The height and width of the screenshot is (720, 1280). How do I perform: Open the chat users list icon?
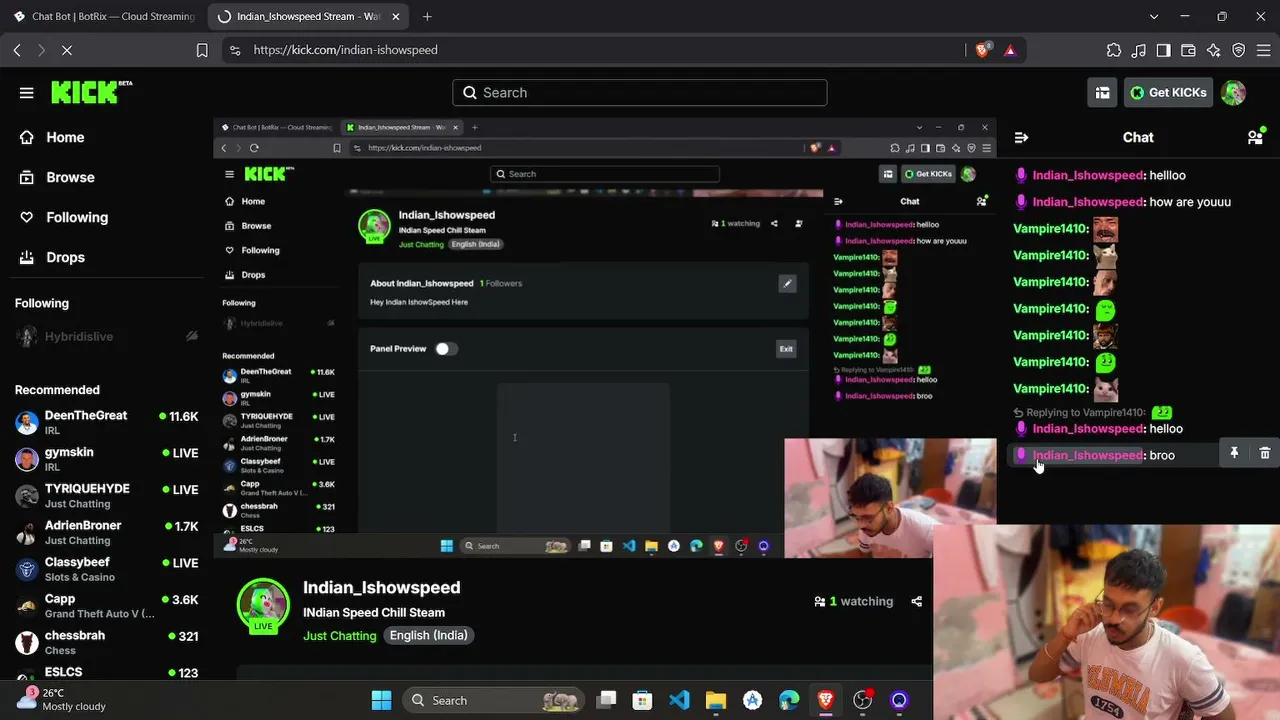[x=1255, y=138]
